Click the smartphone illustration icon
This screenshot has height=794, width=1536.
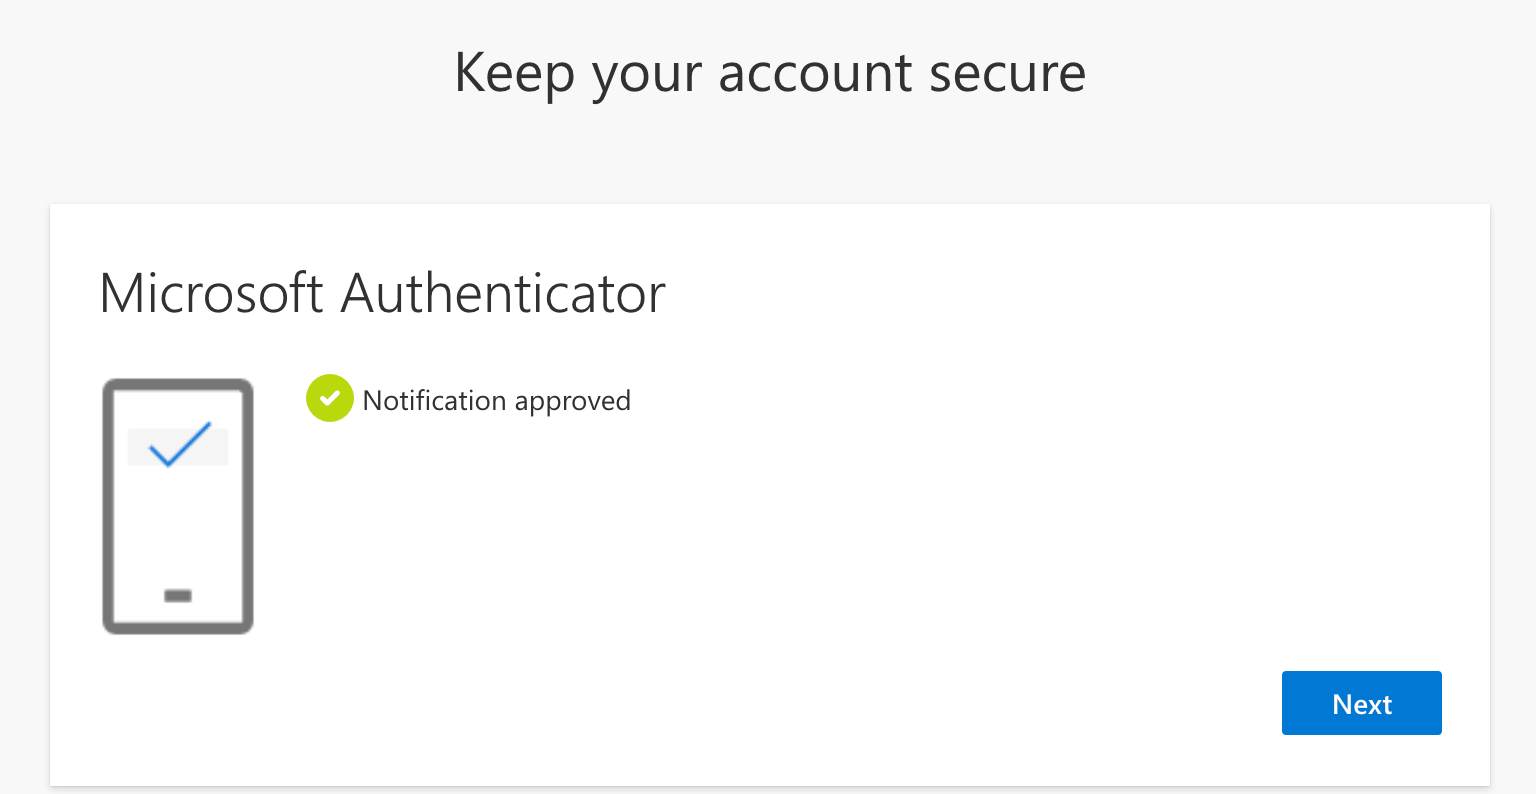tap(177, 505)
